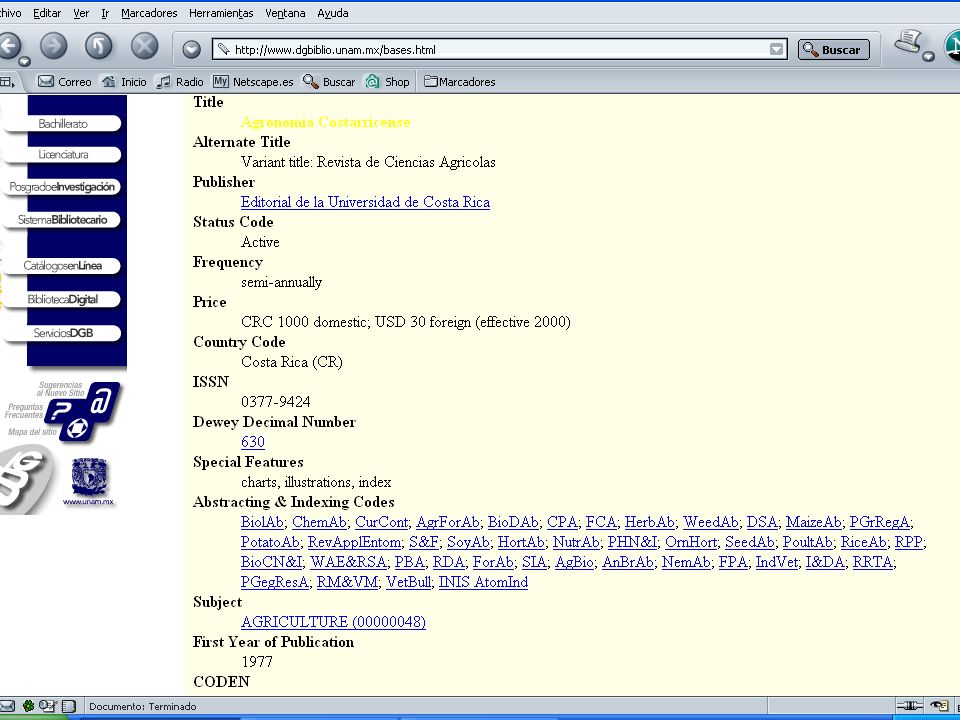Click the eye privacy icon in status bar

pos(939,706)
